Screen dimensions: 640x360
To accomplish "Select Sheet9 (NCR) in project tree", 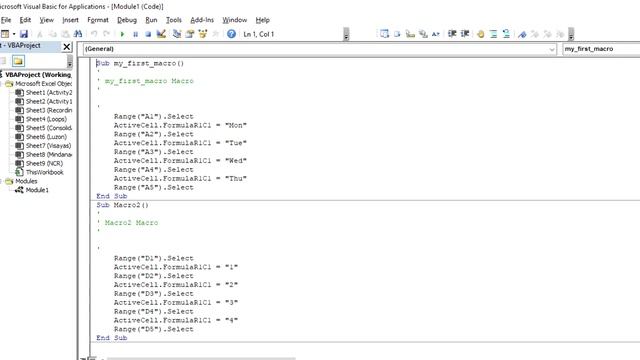I will (x=39, y=164).
